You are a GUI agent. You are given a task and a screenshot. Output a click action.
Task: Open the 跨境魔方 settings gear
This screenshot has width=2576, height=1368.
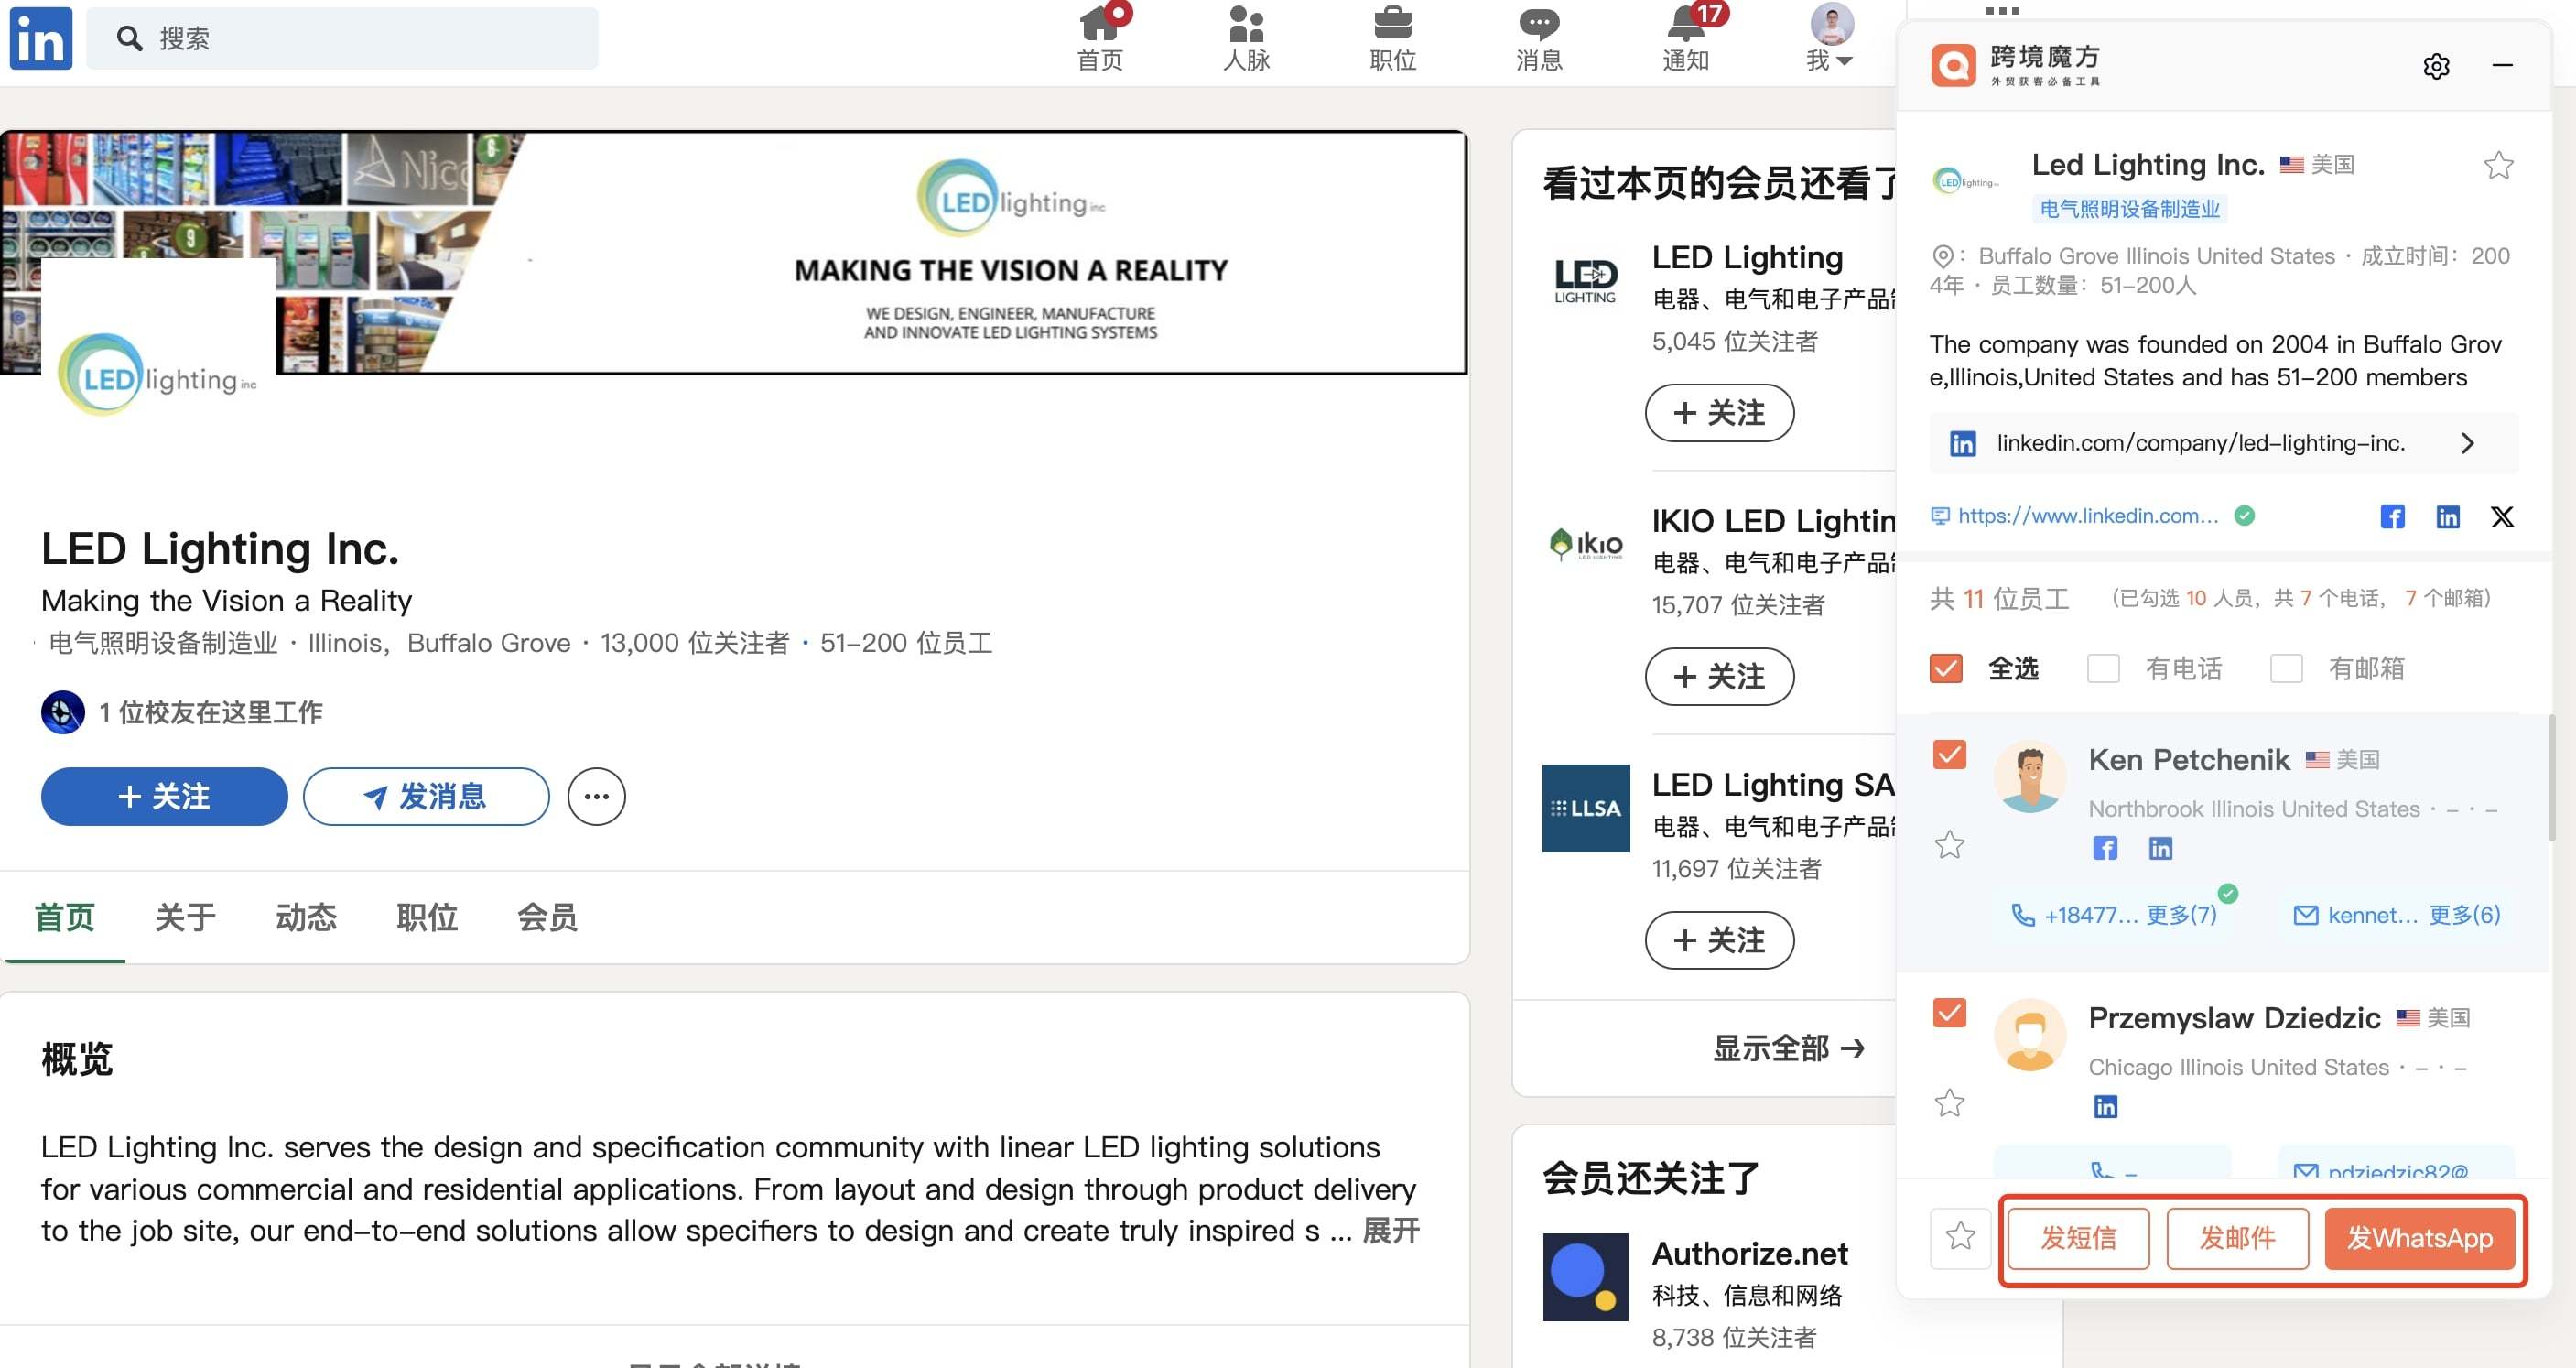point(2436,66)
